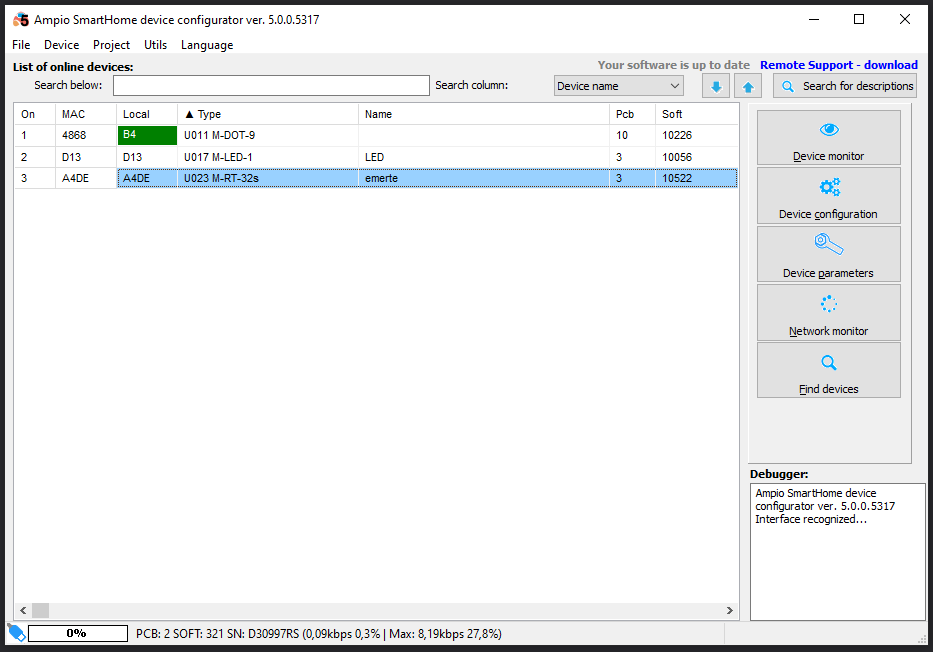Click the blue down arrow search button
The height and width of the screenshot is (652, 933).
(716, 86)
